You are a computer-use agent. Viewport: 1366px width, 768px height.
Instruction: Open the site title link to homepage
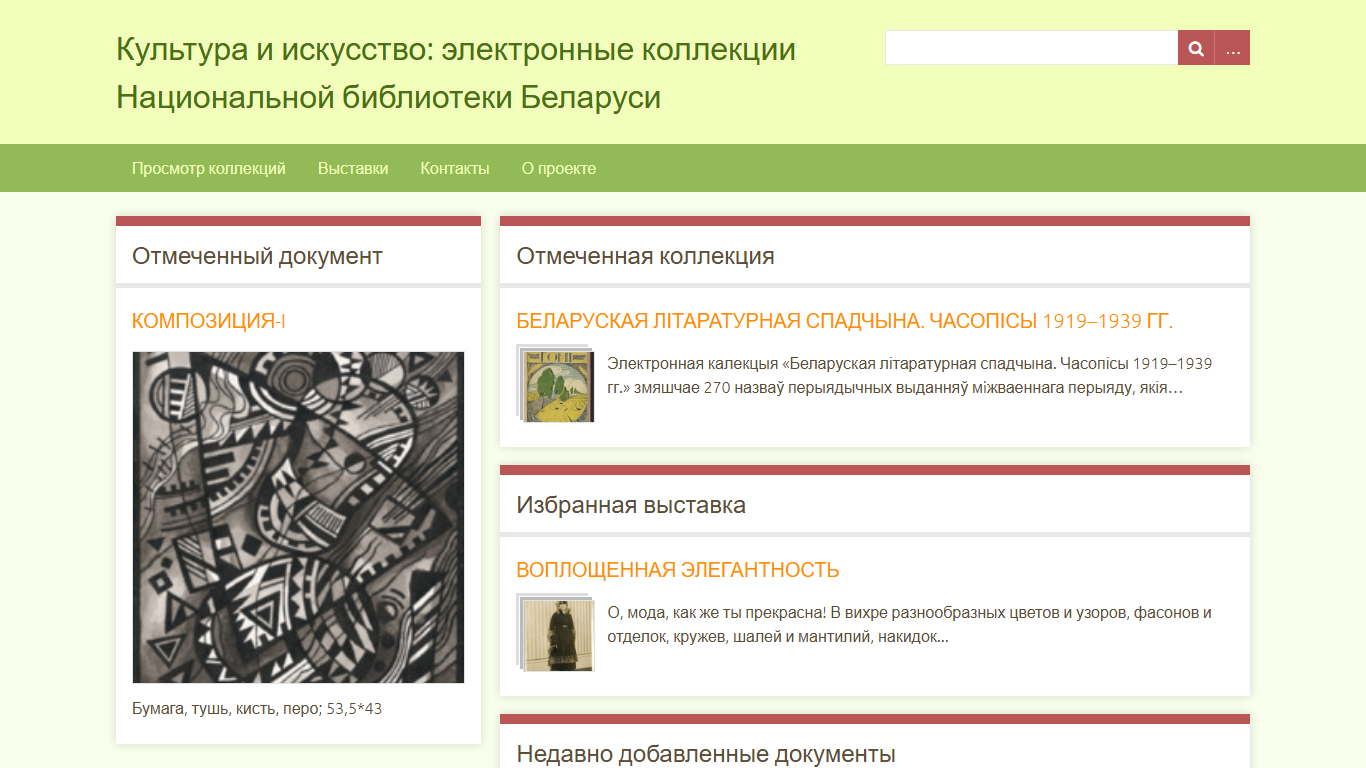pyautogui.click(x=456, y=73)
